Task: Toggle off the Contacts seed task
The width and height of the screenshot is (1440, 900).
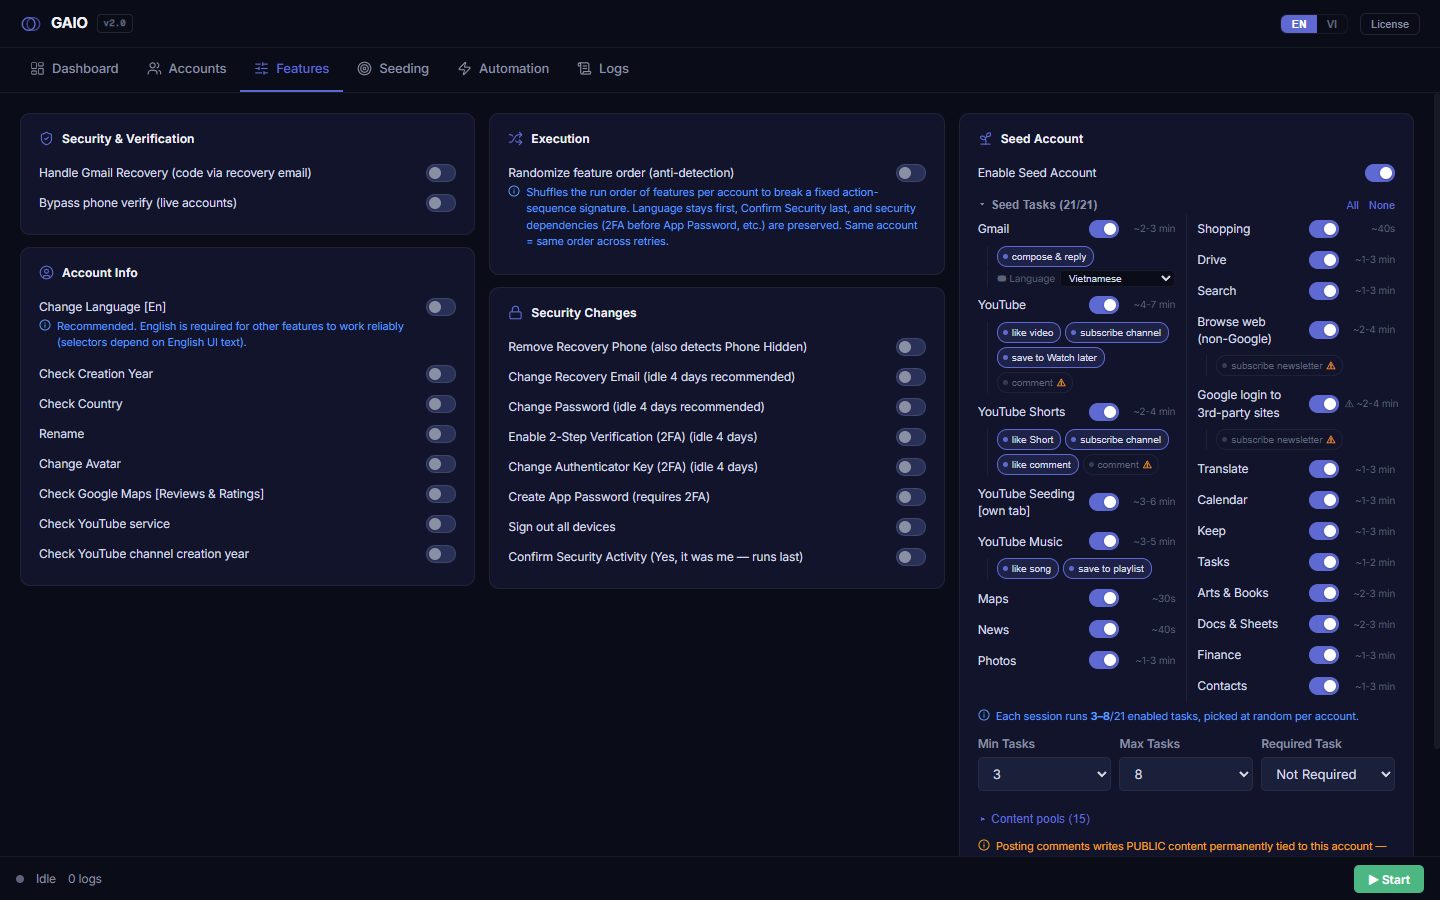Action: click(1324, 686)
